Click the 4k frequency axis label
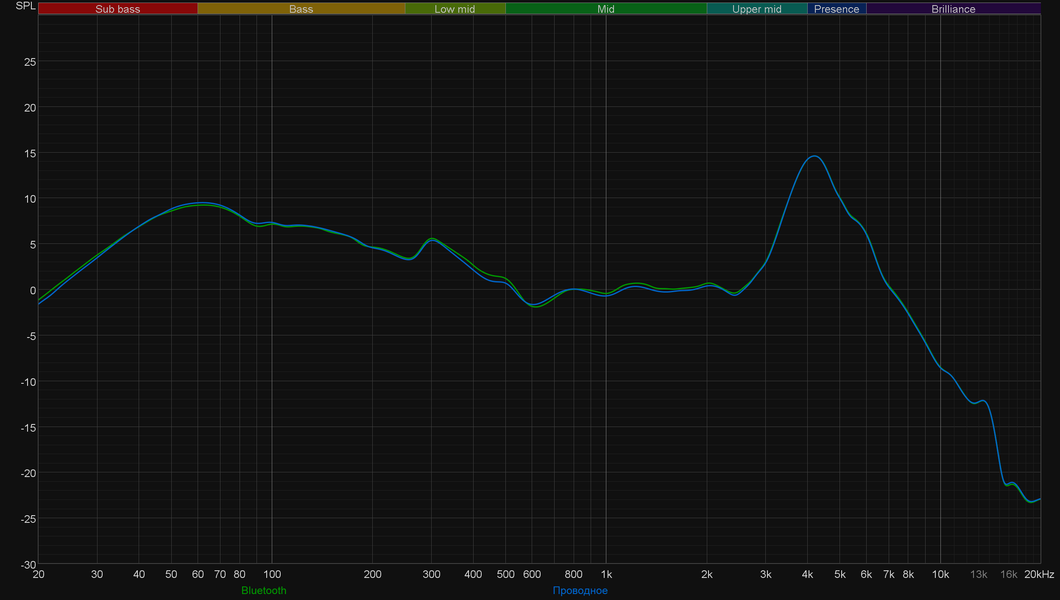The height and width of the screenshot is (600, 1060). [x=807, y=574]
